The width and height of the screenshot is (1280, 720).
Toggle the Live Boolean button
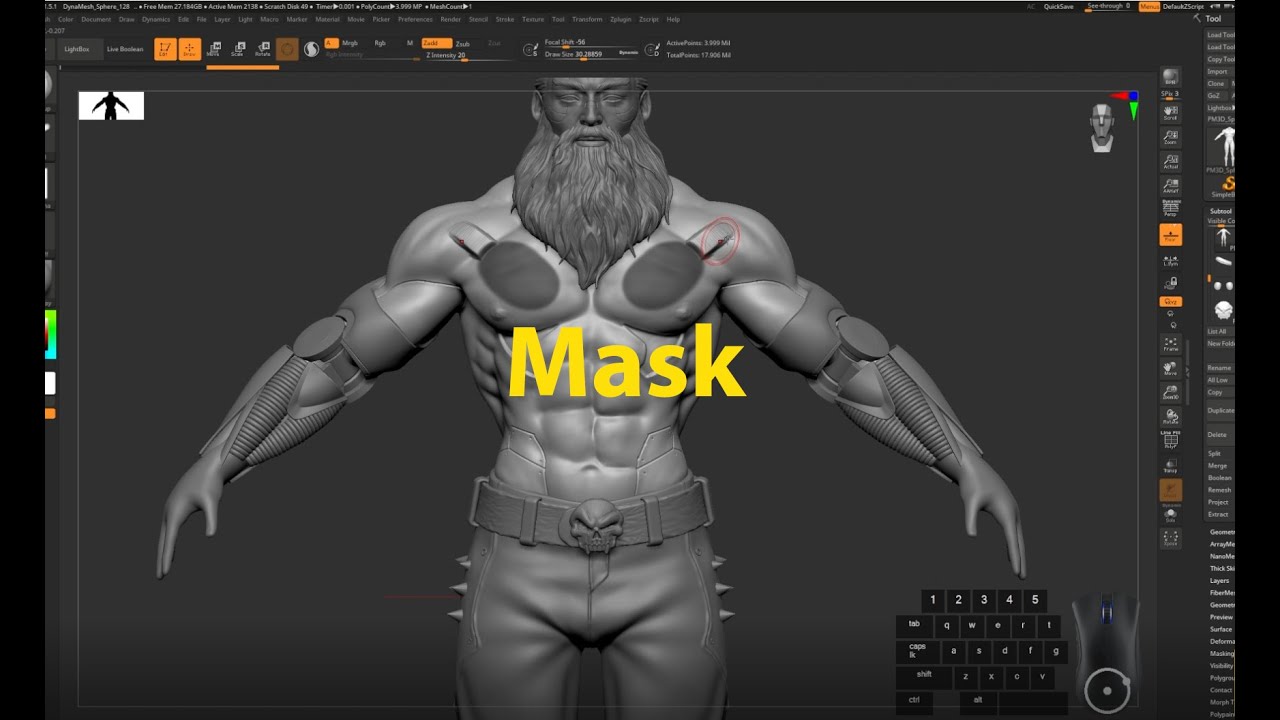coord(125,49)
